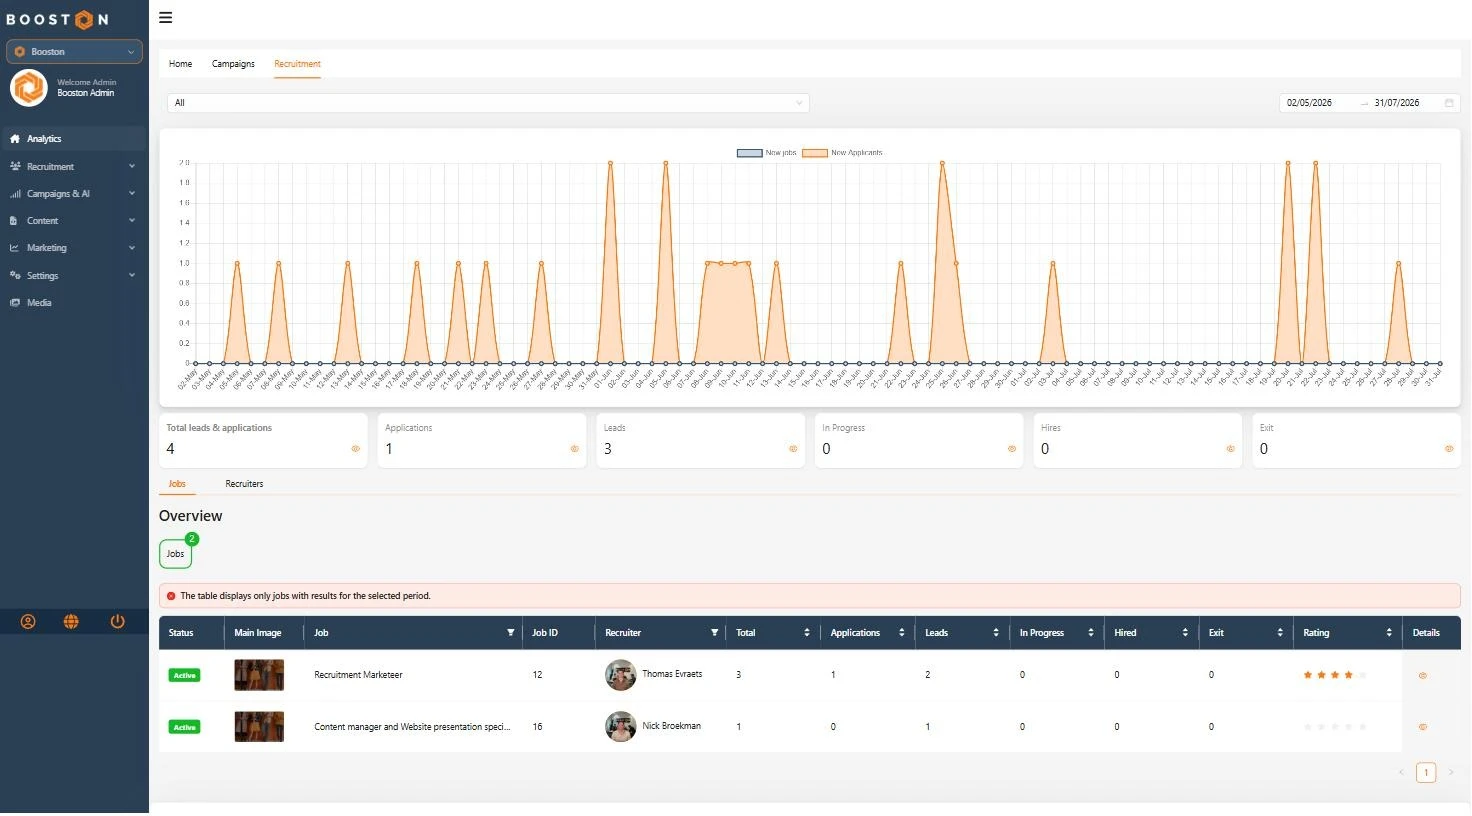
Task: View details eye on In Progress card
Action: pos(1012,449)
